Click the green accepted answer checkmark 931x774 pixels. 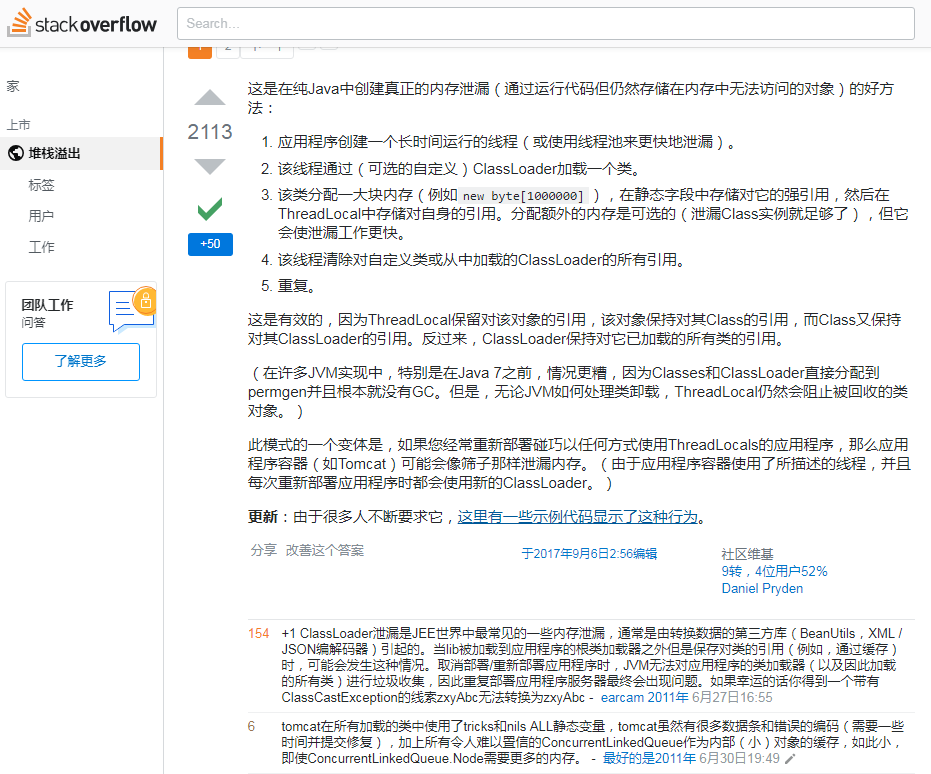pyautogui.click(x=210, y=210)
